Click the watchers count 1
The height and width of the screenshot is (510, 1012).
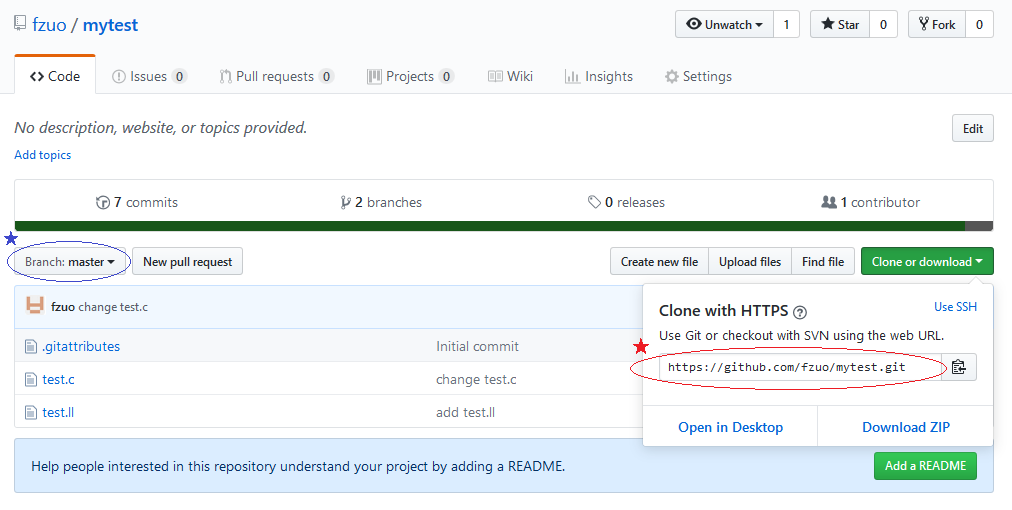click(786, 25)
